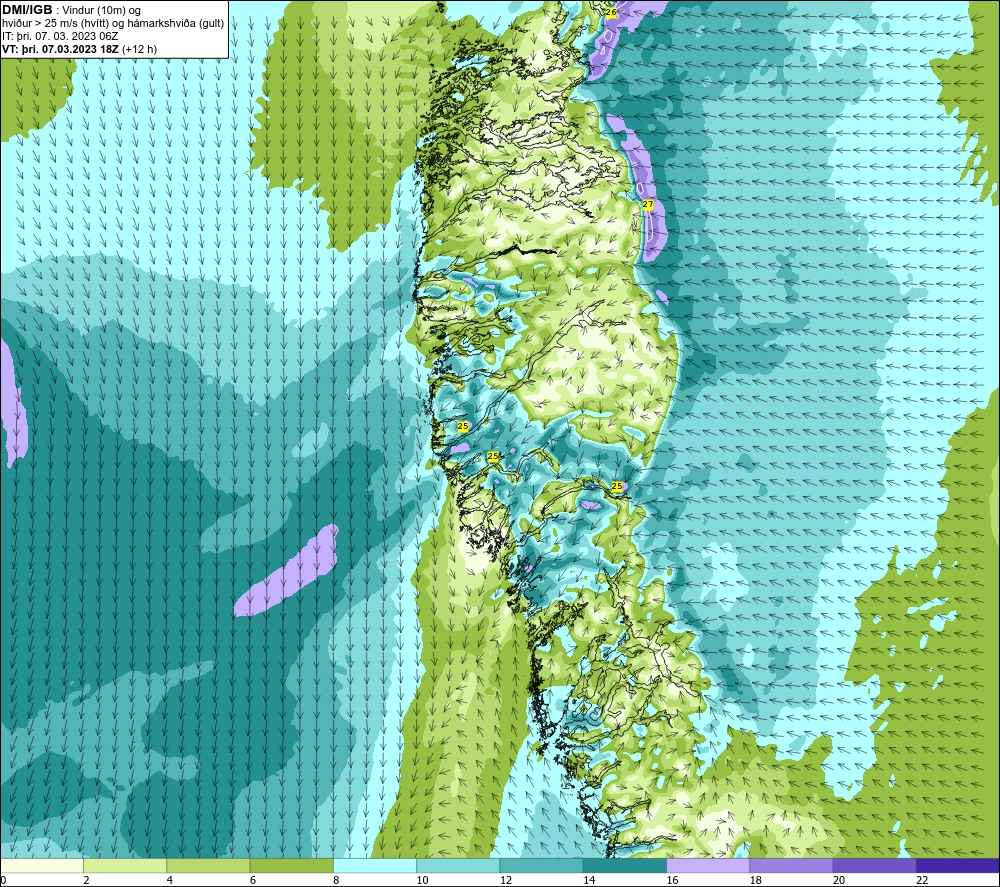Pick the dark indigo swatch above 22 m/s
This screenshot has height=887, width=1000.
tap(957, 865)
